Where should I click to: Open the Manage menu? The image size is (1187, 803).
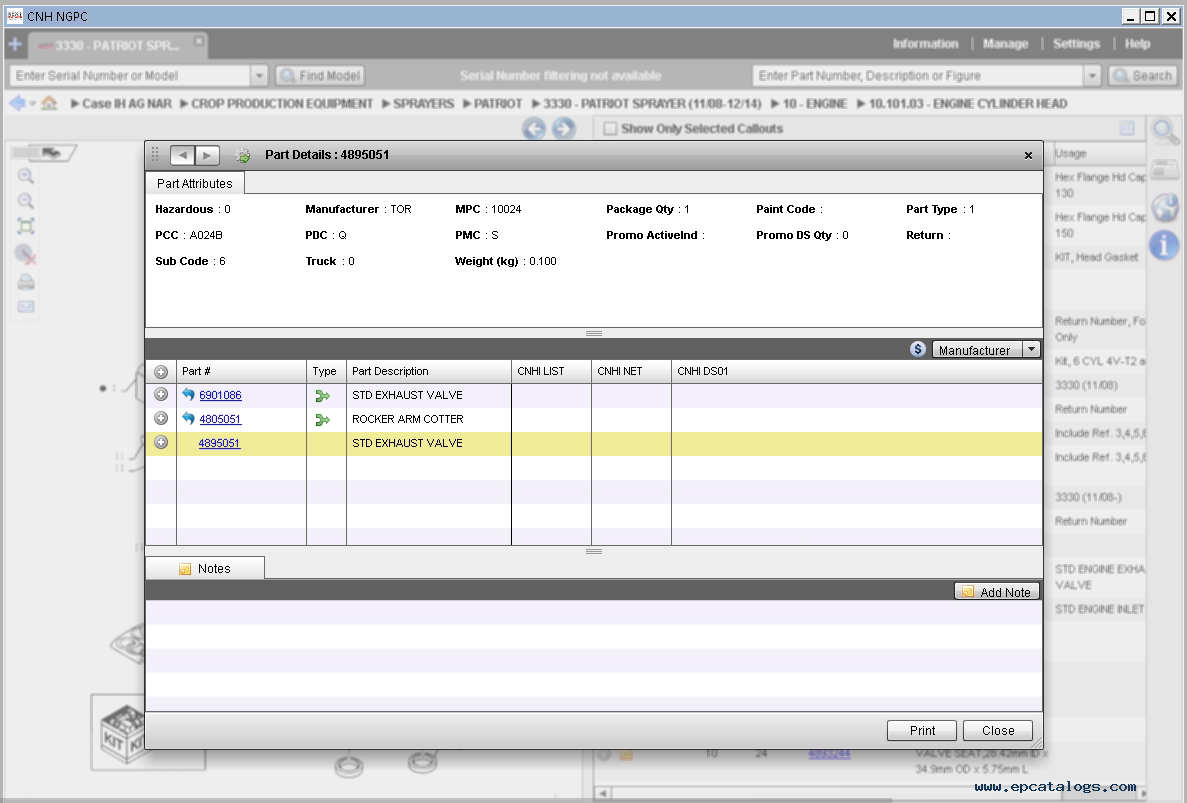(1005, 44)
